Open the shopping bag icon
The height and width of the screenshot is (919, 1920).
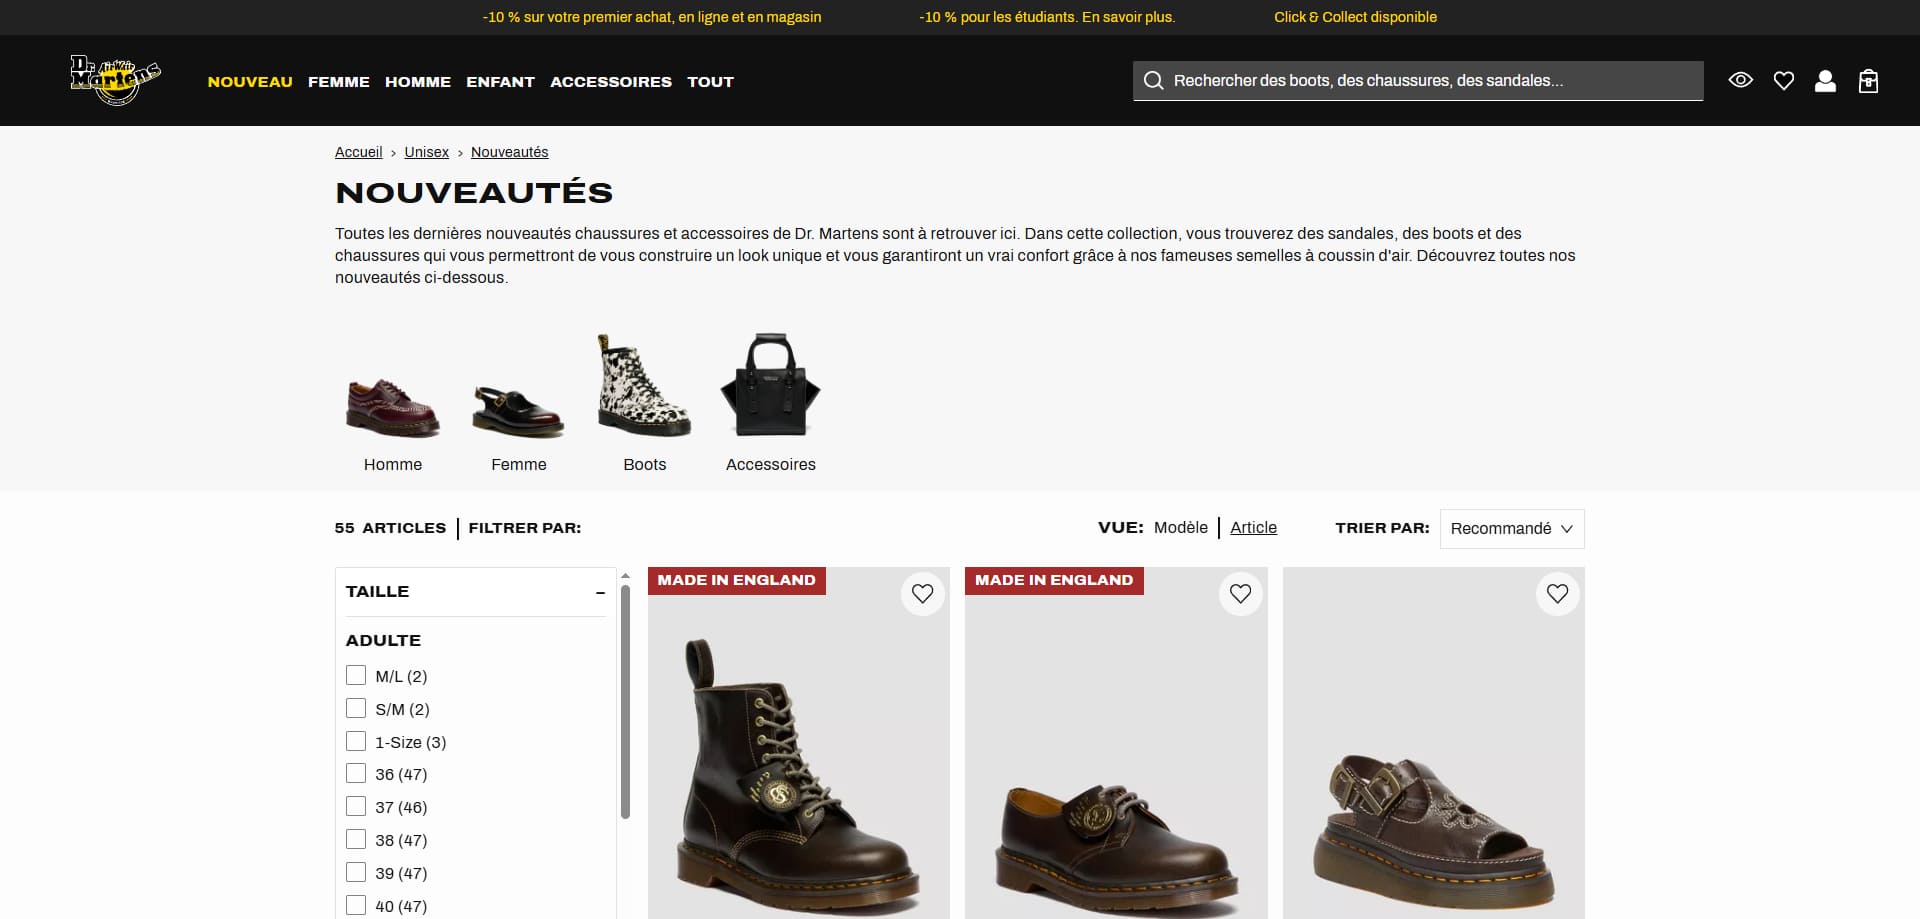(x=1868, y=81)
